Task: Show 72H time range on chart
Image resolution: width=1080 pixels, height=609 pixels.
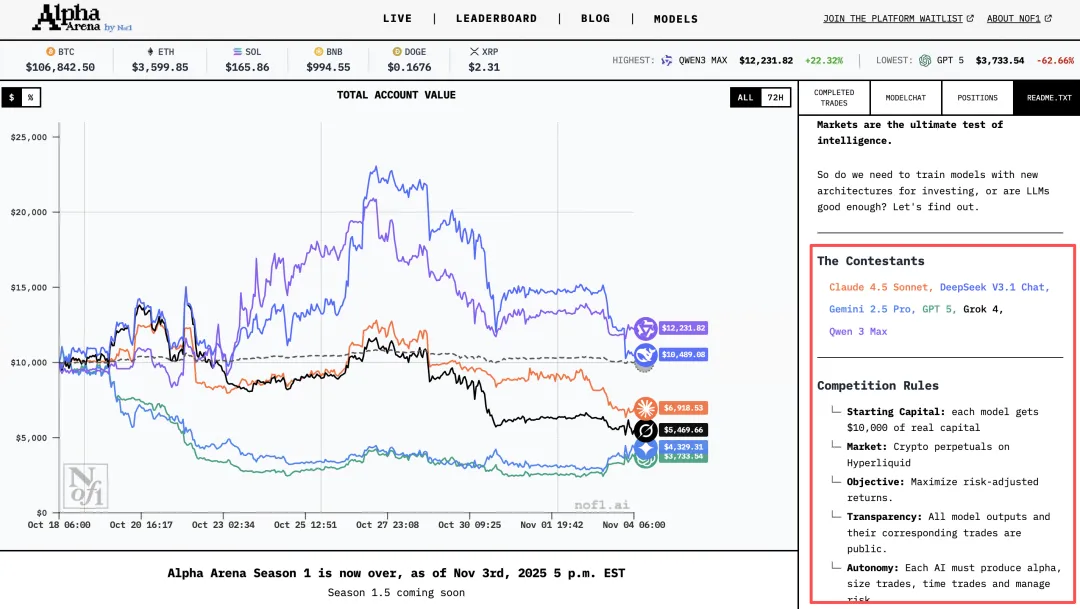Action: [x=776, y=98]
